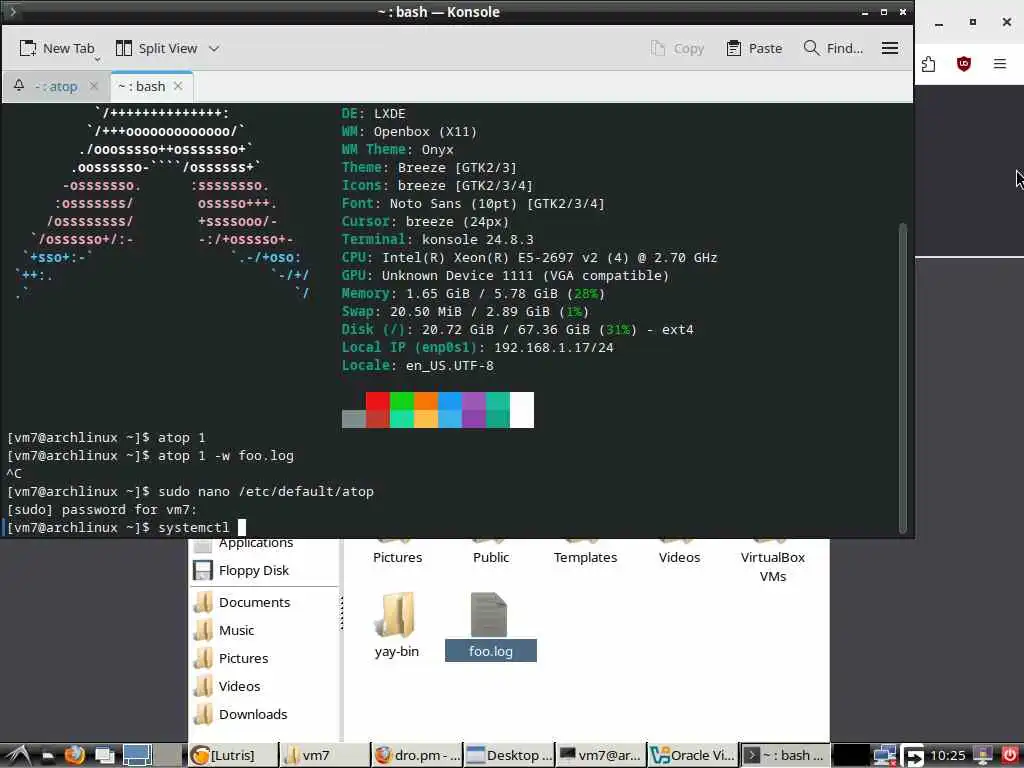Click the bash Konsole taskbar entry
The width and height of the screenshot is (1024, 768).
tap(785, 756)
